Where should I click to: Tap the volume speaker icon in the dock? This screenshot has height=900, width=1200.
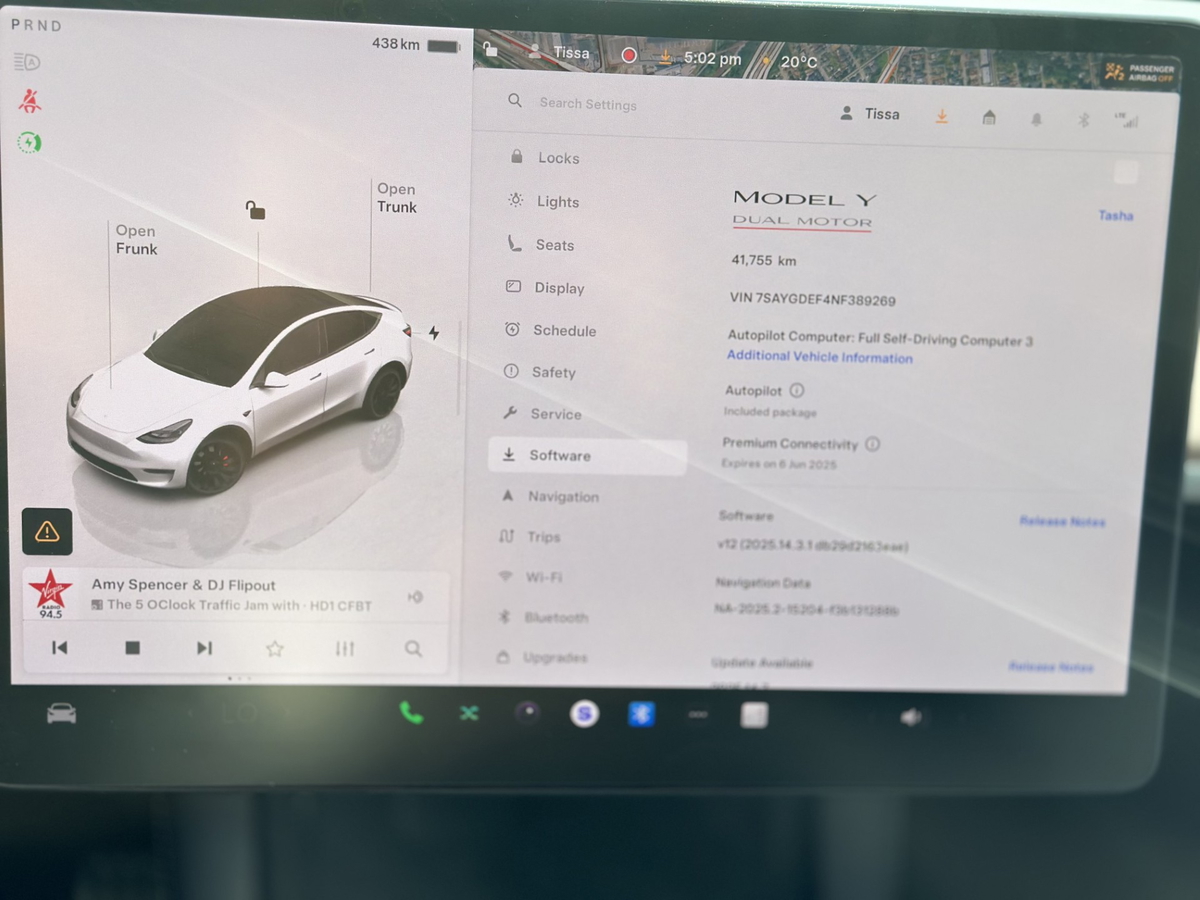pyautogui.click(x=910, y=717)
